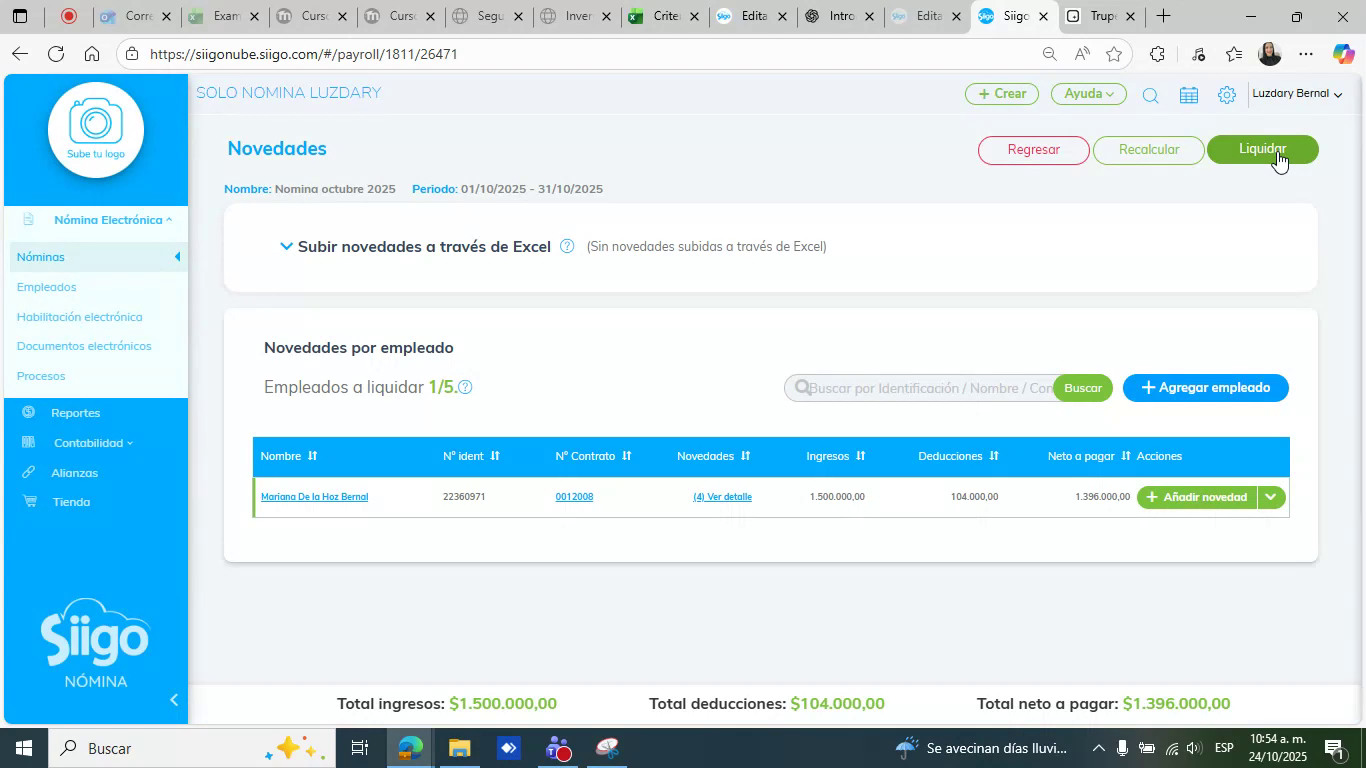Open the Crear menu button
Image resolution: width=1366 pixels, height=768 pixels.
[1002, 94]
